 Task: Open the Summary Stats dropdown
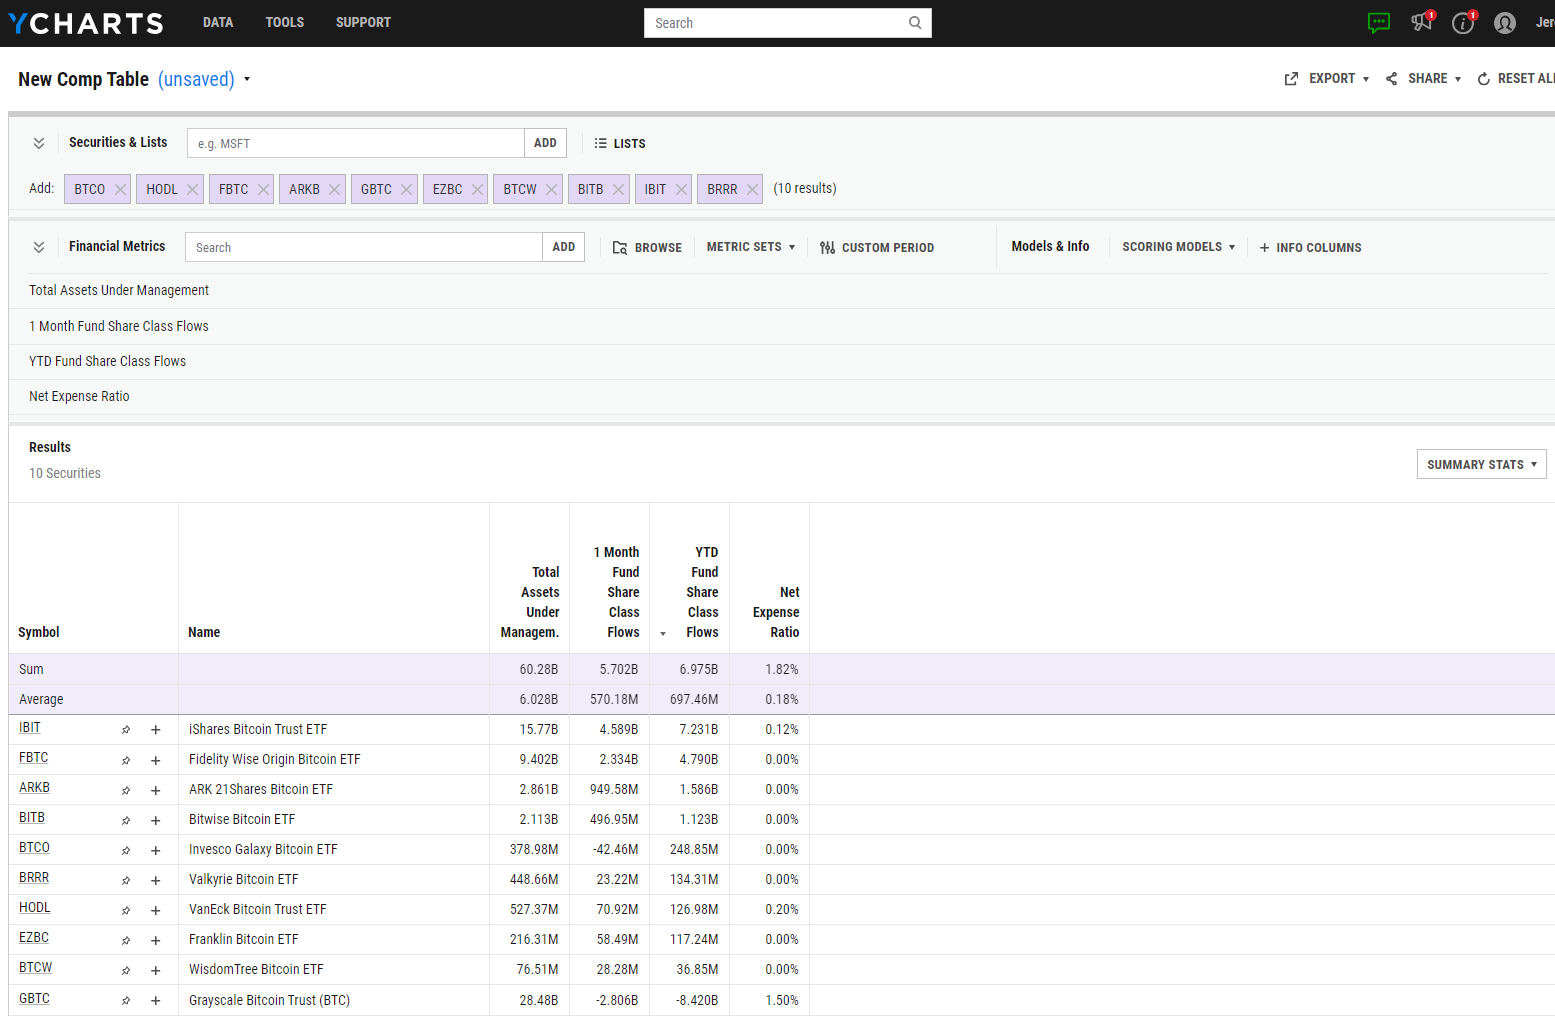pyautogui.click(x=1481, y=463)
